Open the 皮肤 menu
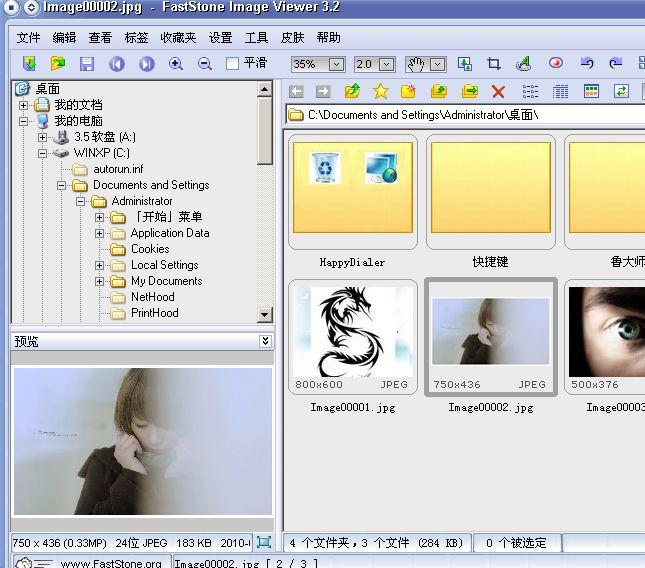The height and width of the screenshot is (568, 645). point(292,38)
